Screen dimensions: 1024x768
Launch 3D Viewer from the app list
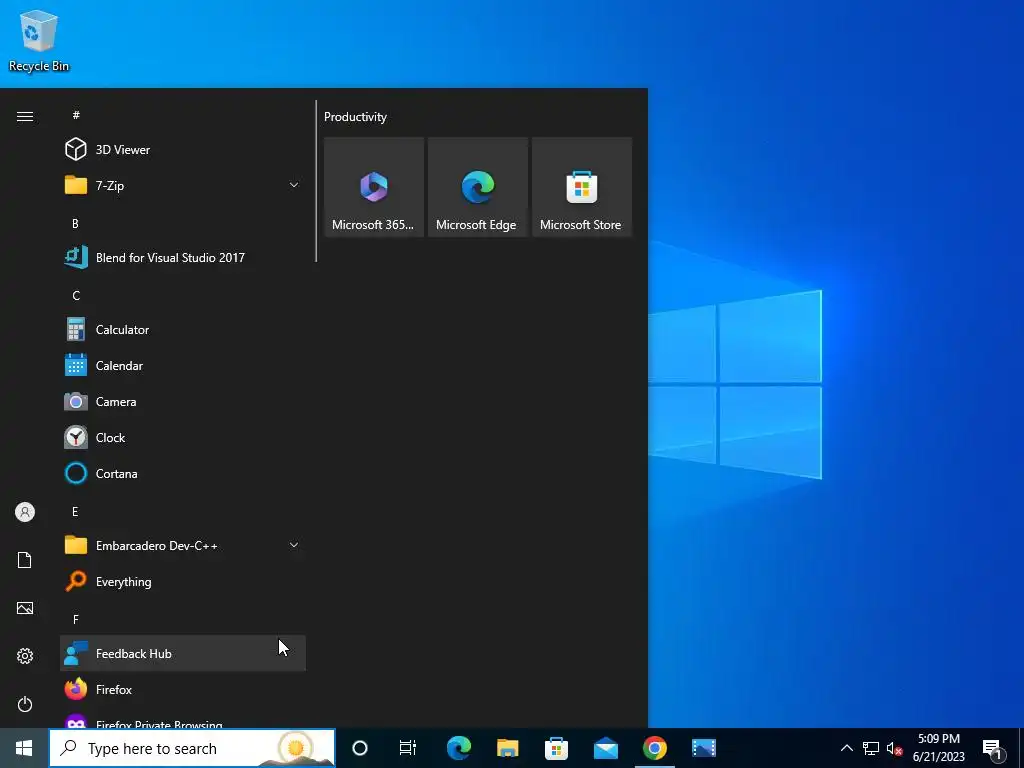[183, 150]
